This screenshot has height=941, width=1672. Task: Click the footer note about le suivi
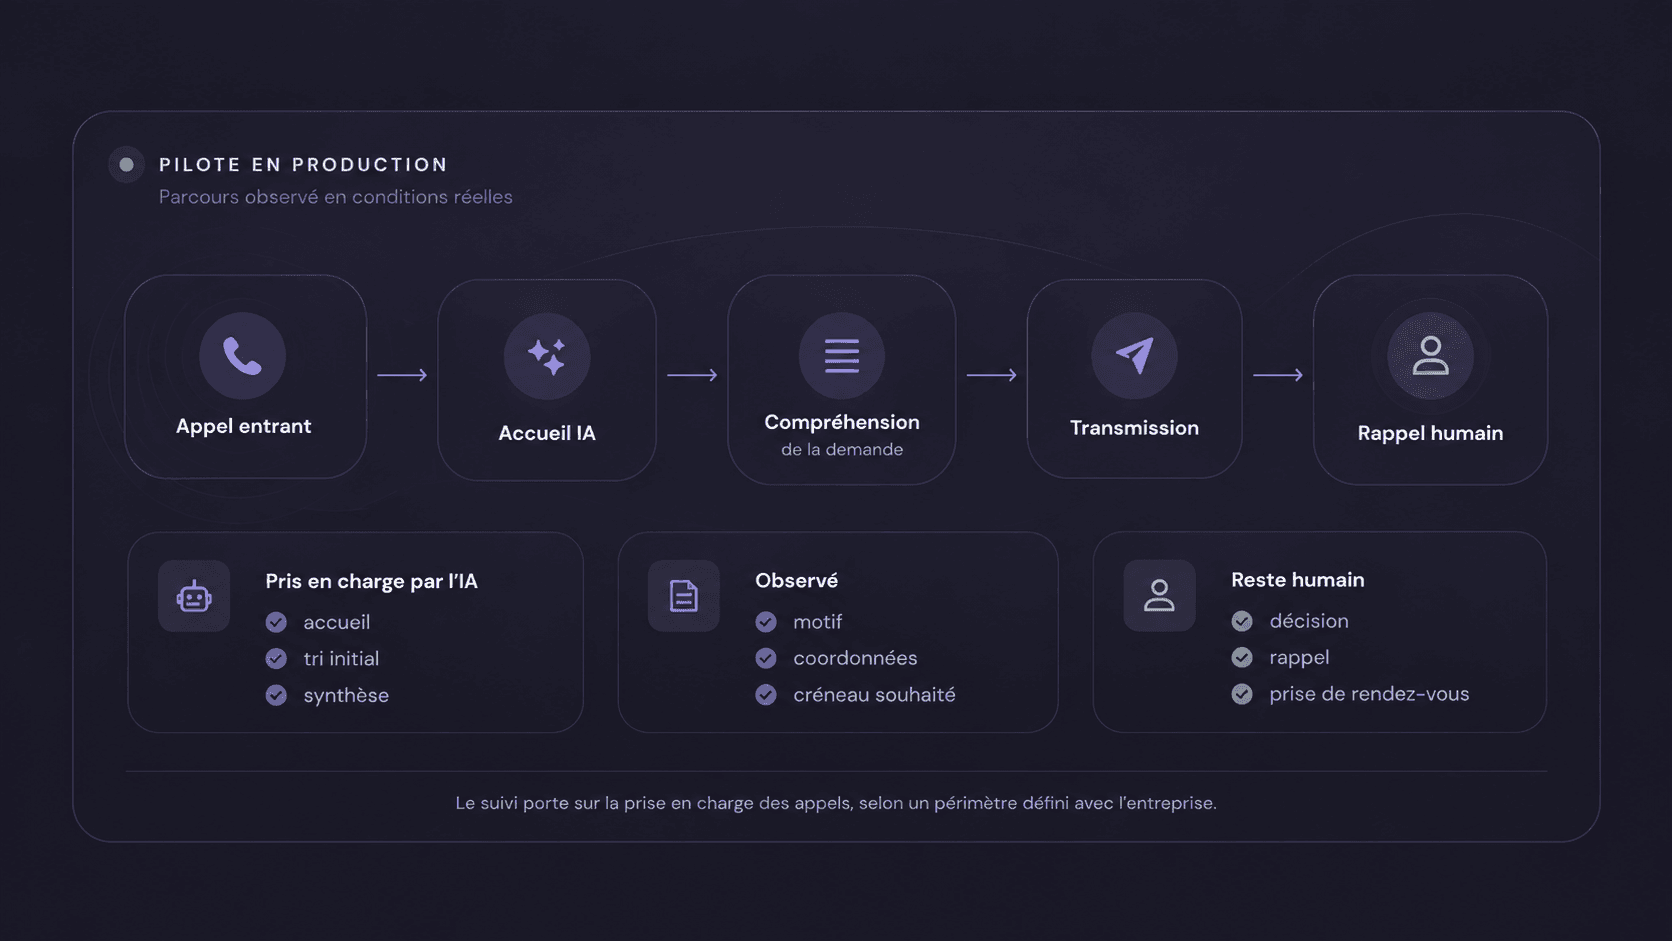pyautogui.click(x=836, y=803)
